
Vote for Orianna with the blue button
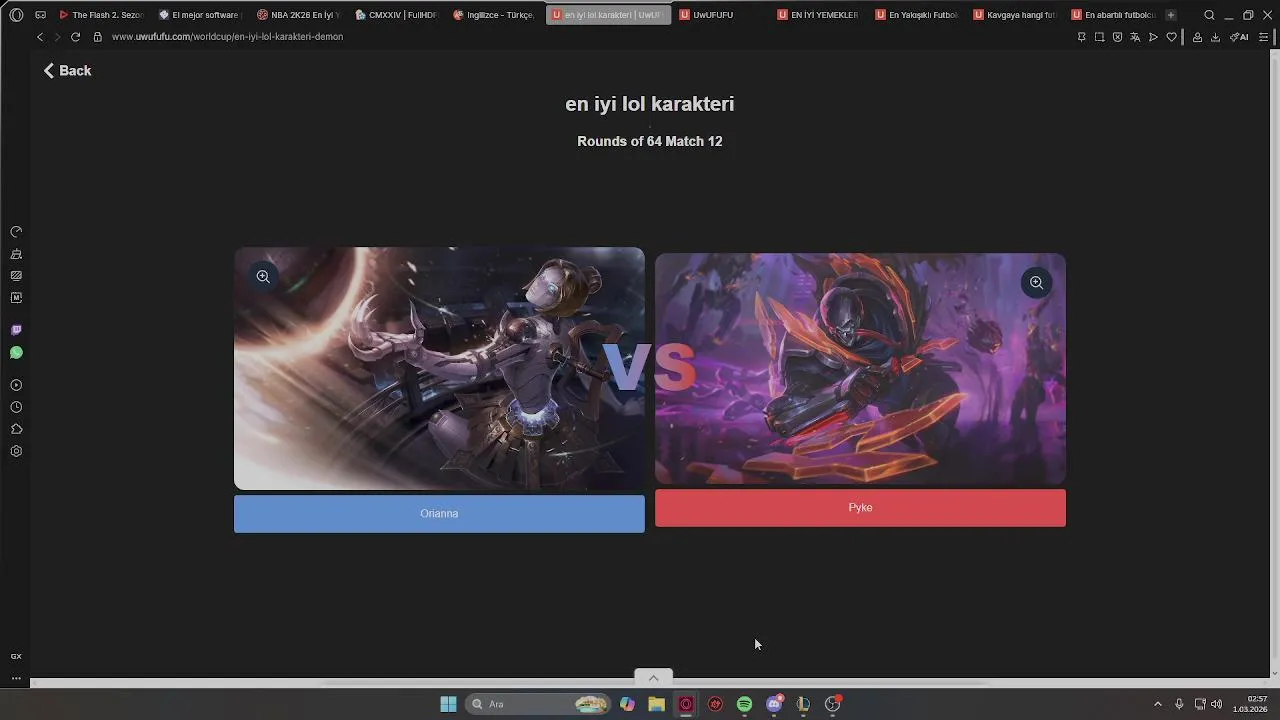click(x=439, y=514)
